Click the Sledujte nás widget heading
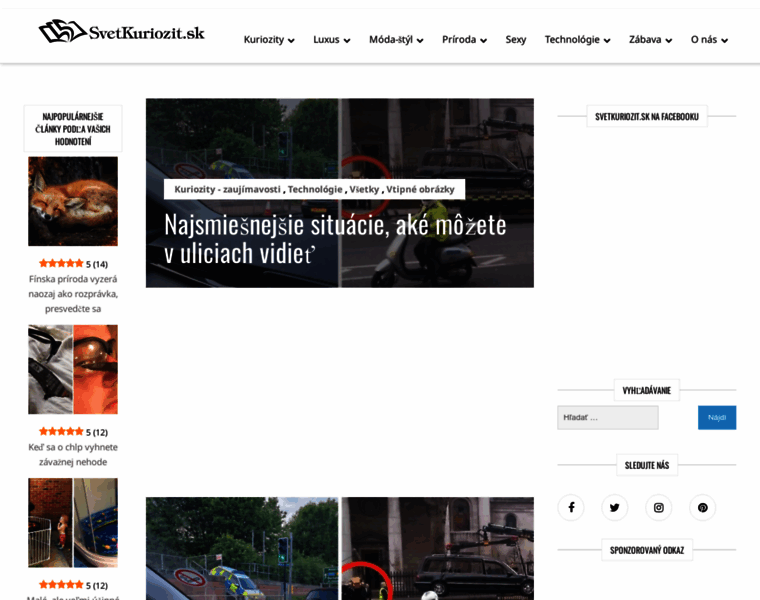Screen dimensions: 760x600 click(x=647, y=465)
